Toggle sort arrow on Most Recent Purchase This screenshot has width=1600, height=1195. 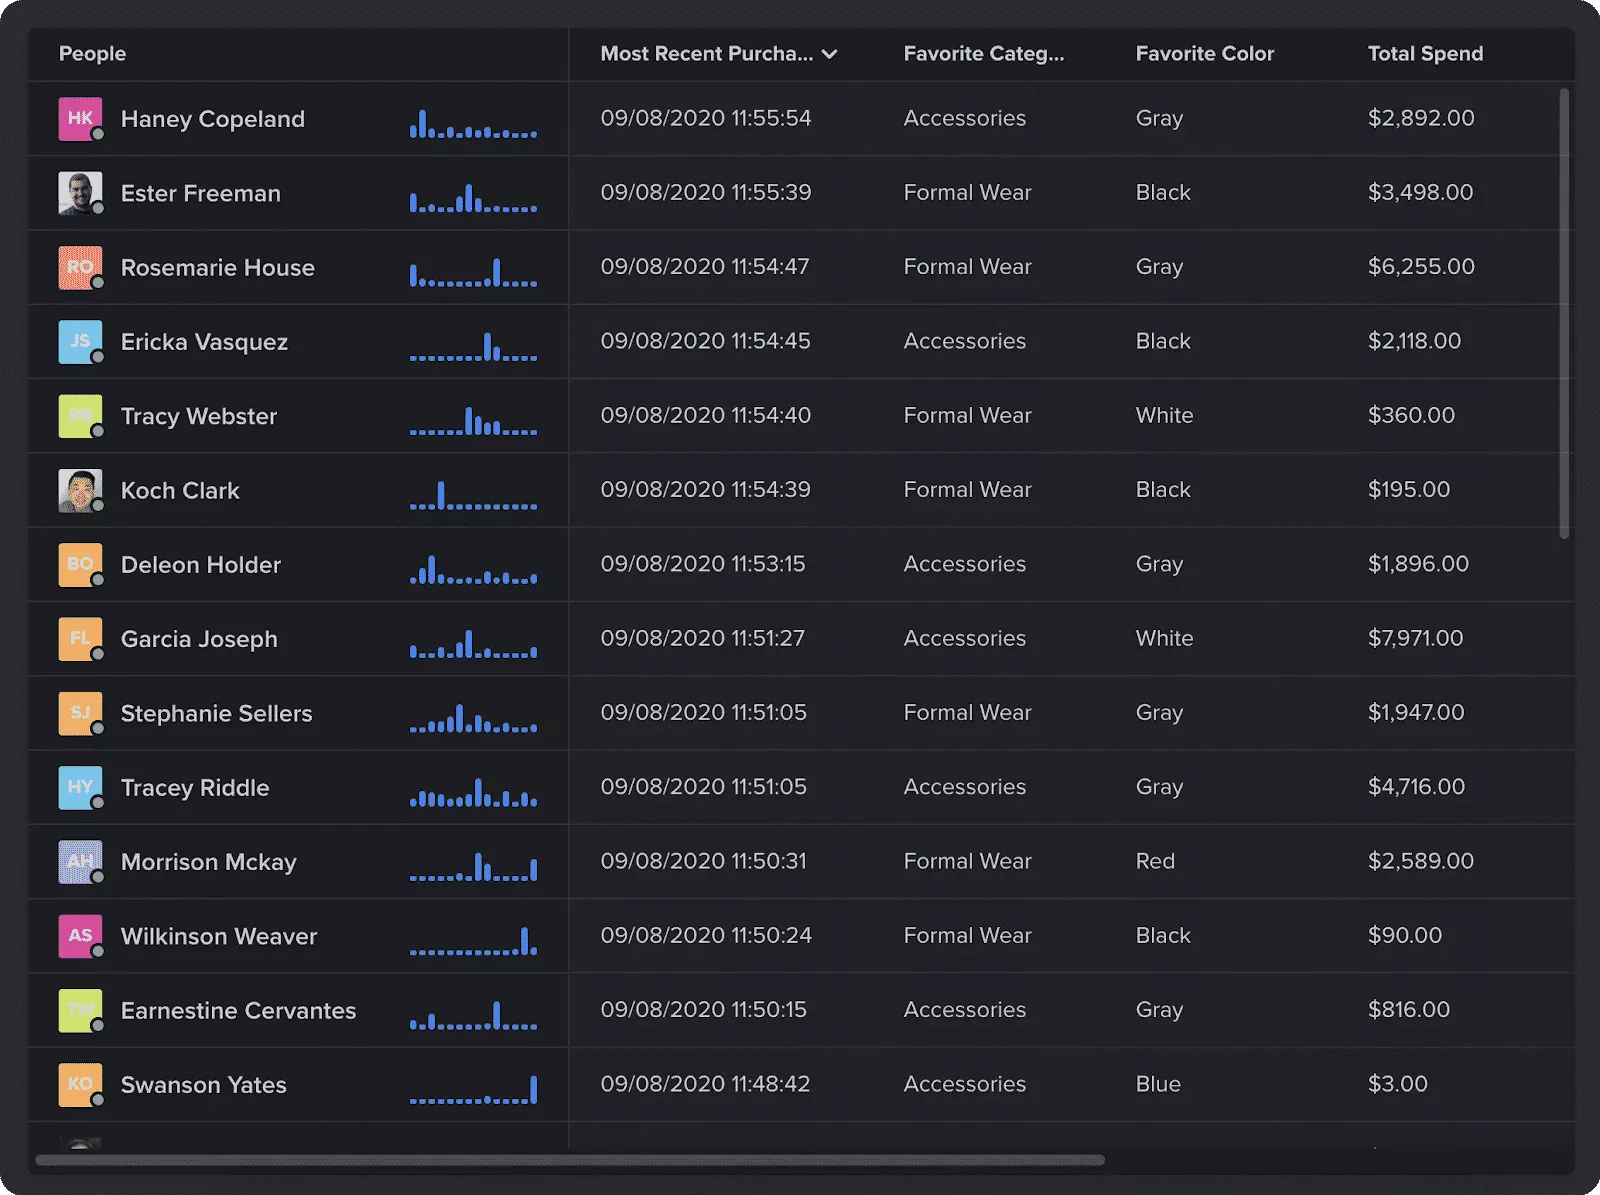click(829, 54)
